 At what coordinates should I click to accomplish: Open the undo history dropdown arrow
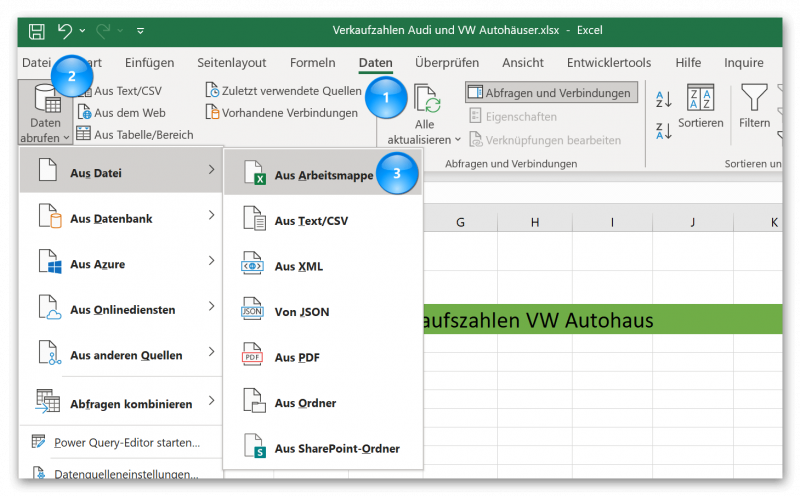(x=82, y=31)
